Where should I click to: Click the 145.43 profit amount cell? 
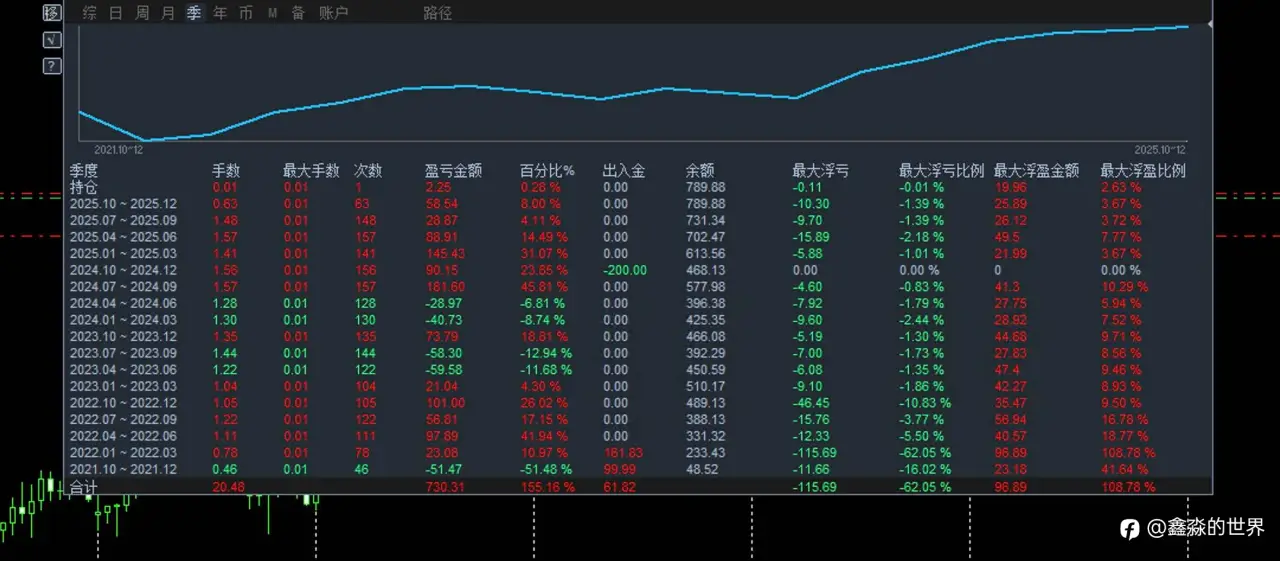[445, 254]
